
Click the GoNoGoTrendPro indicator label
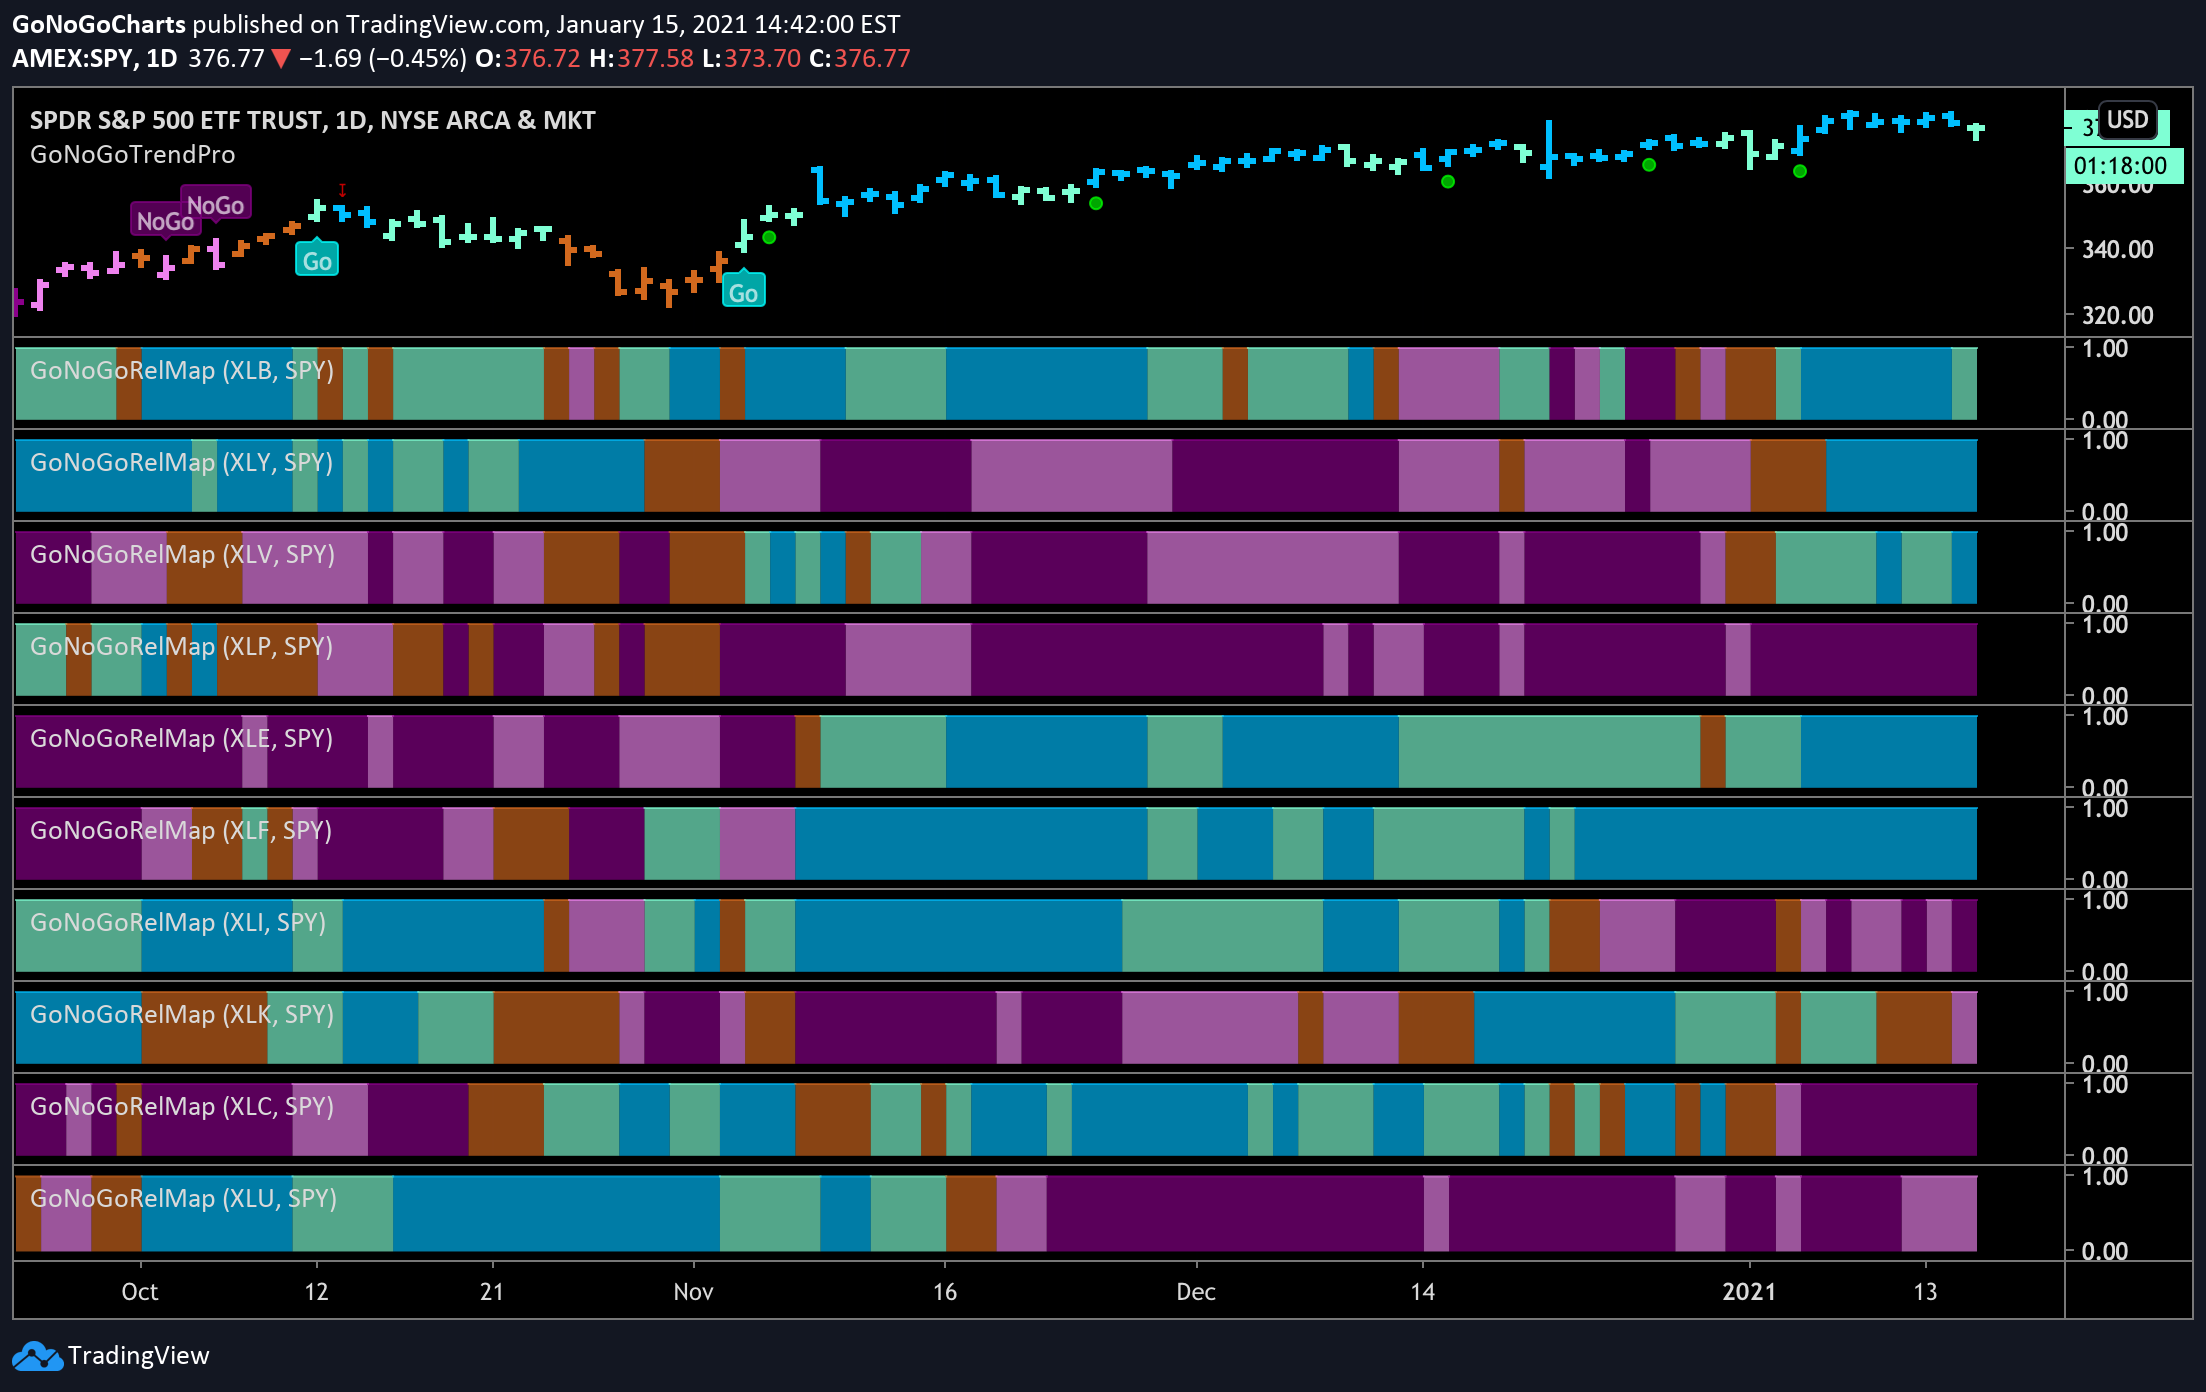133,155
